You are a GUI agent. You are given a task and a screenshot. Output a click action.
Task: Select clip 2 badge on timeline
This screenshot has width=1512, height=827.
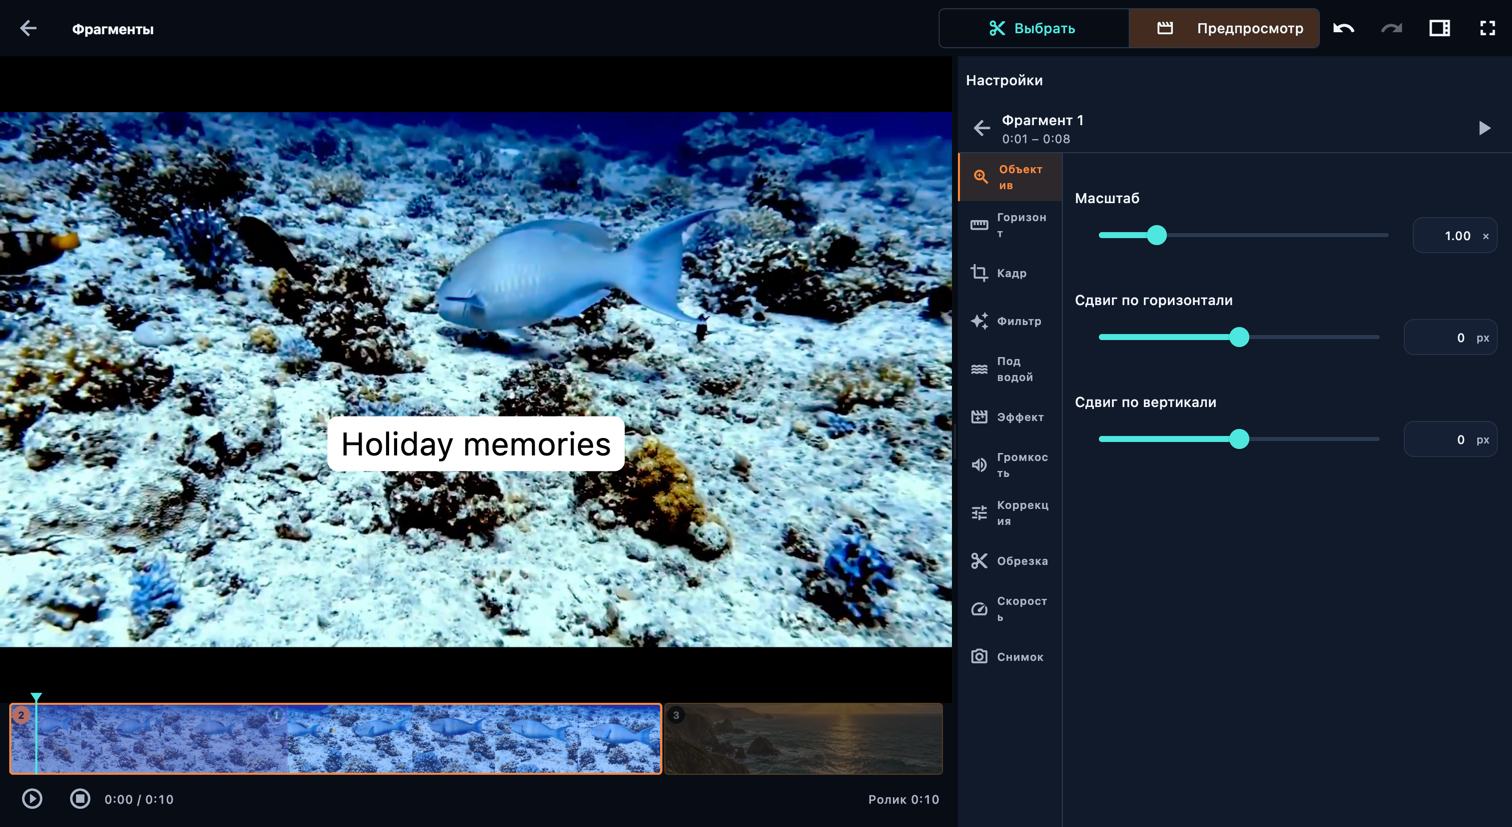[x=21, y=715]
